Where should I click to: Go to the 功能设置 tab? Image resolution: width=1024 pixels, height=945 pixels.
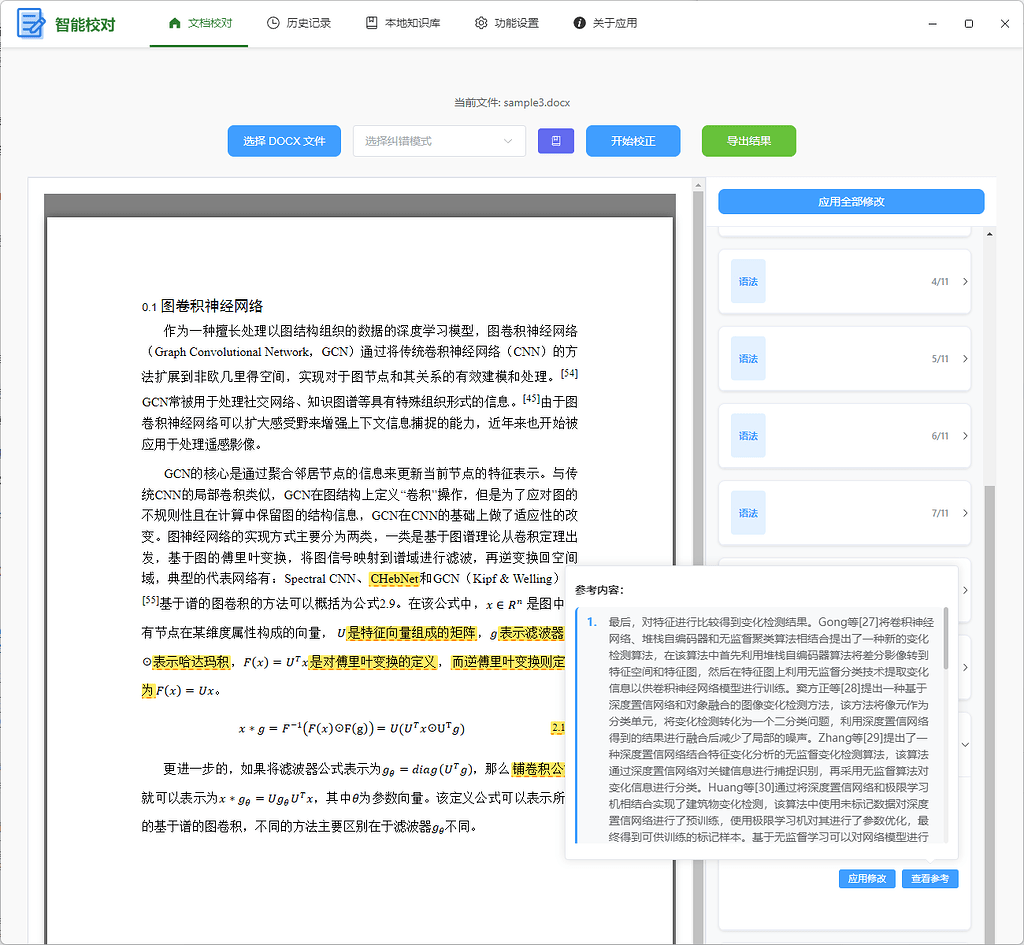(x=507, y=24)
